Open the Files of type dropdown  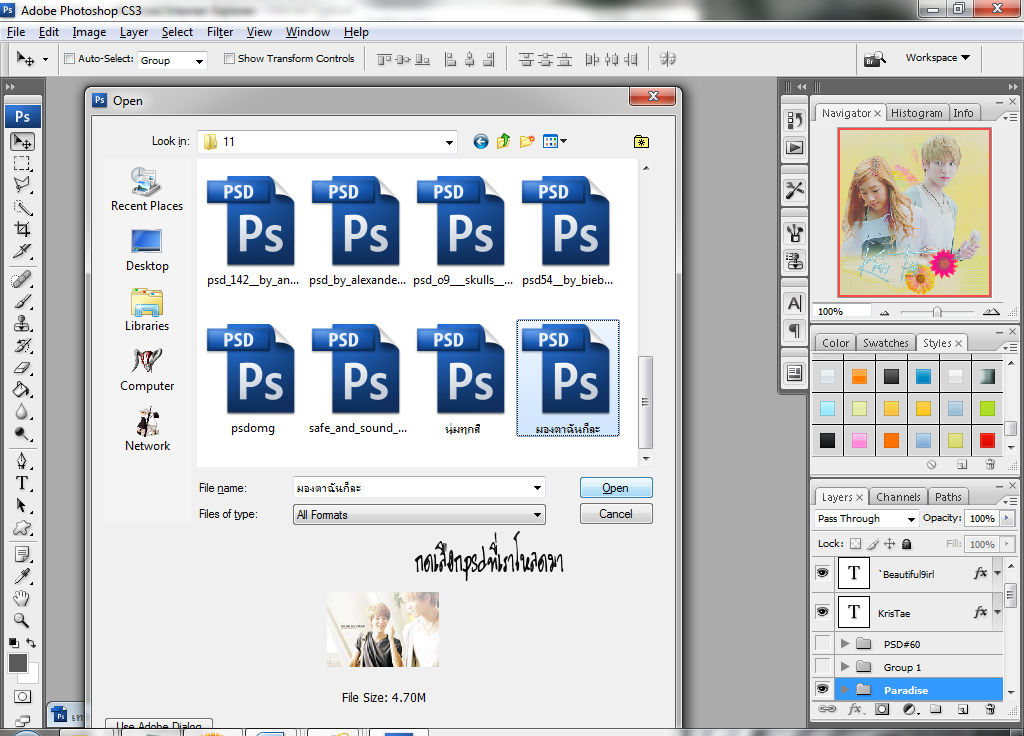(537, 515)
